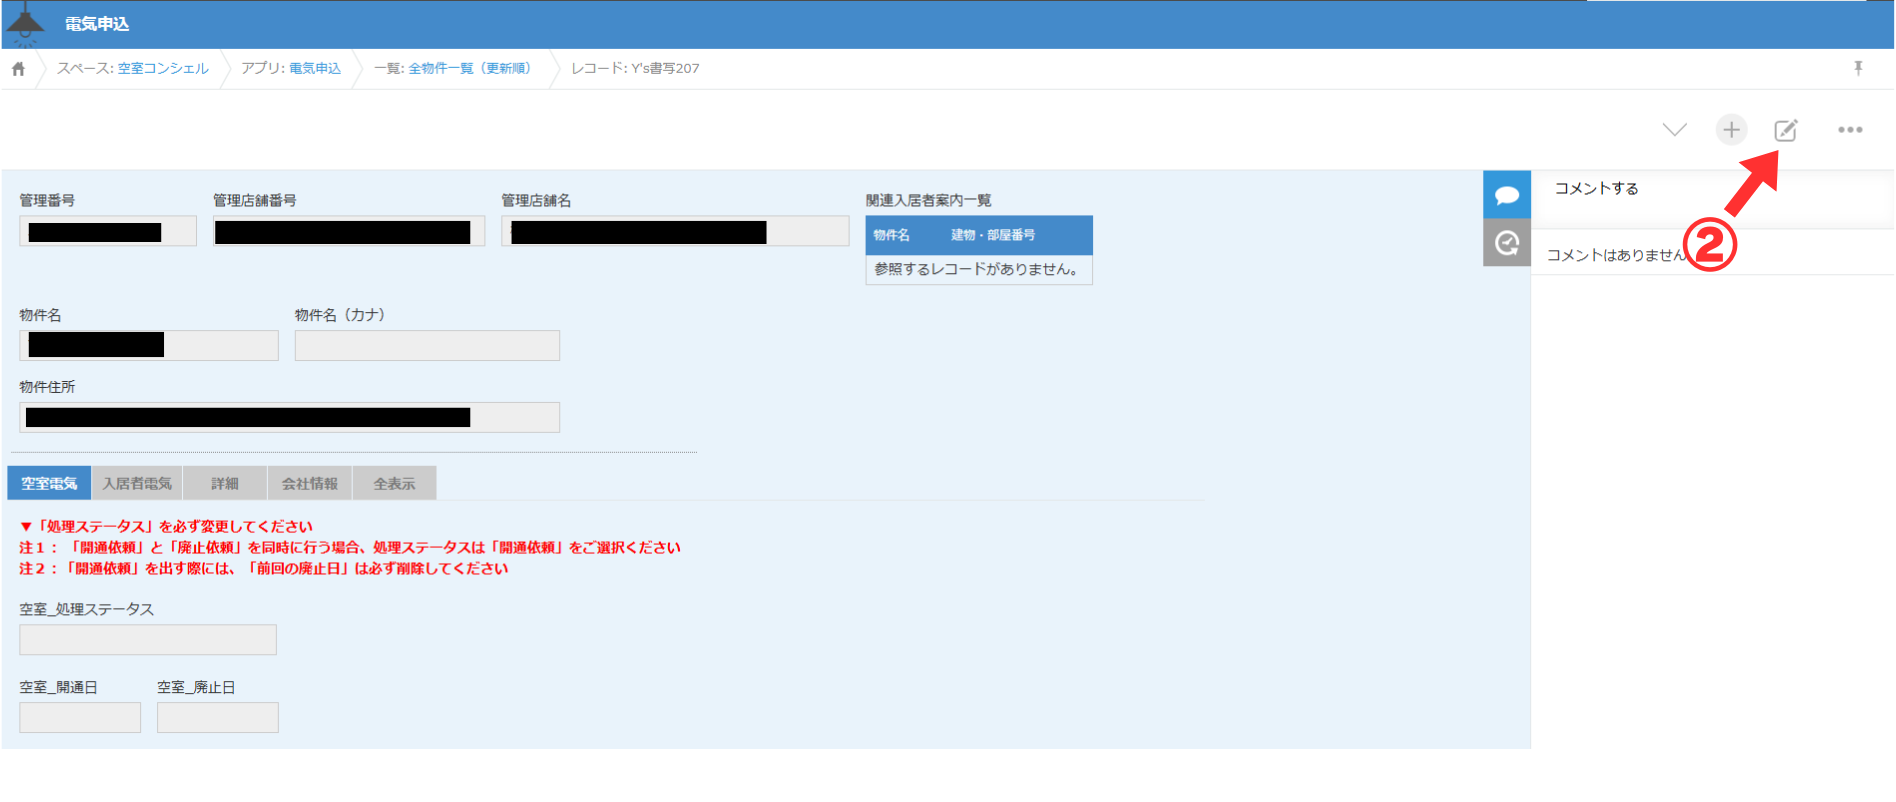Click the home icon in breadcrumb
Image resolution: width=1896 pixels, height=802 pixels.
coord(18,69)
